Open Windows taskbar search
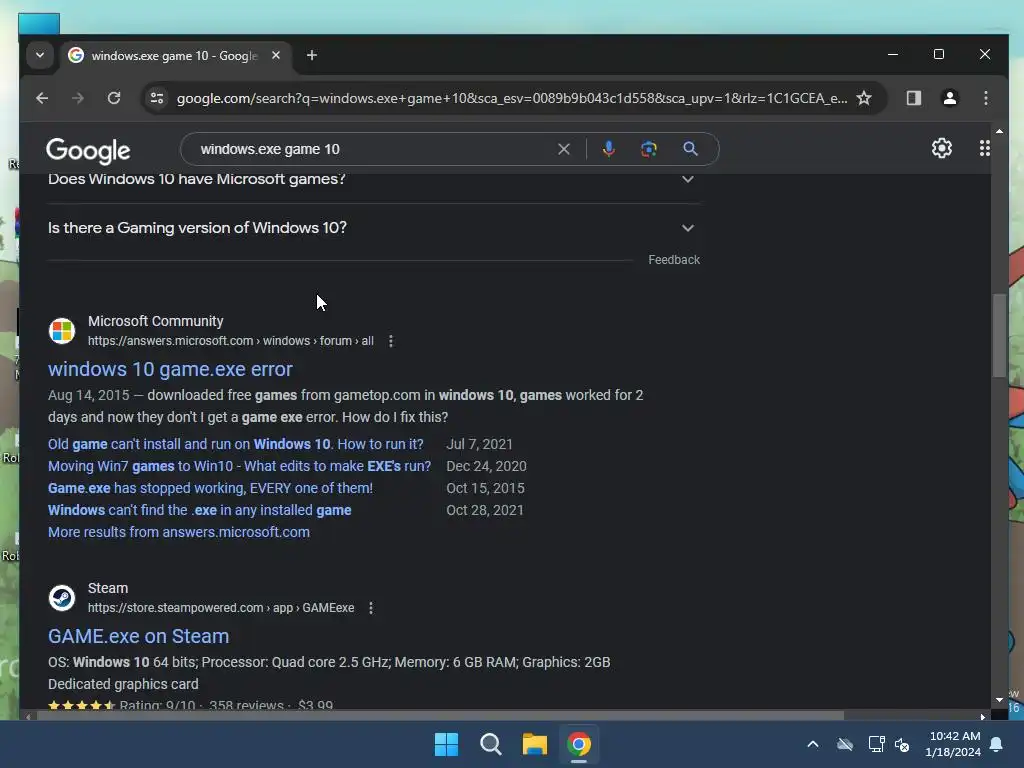 pos(490,744)
